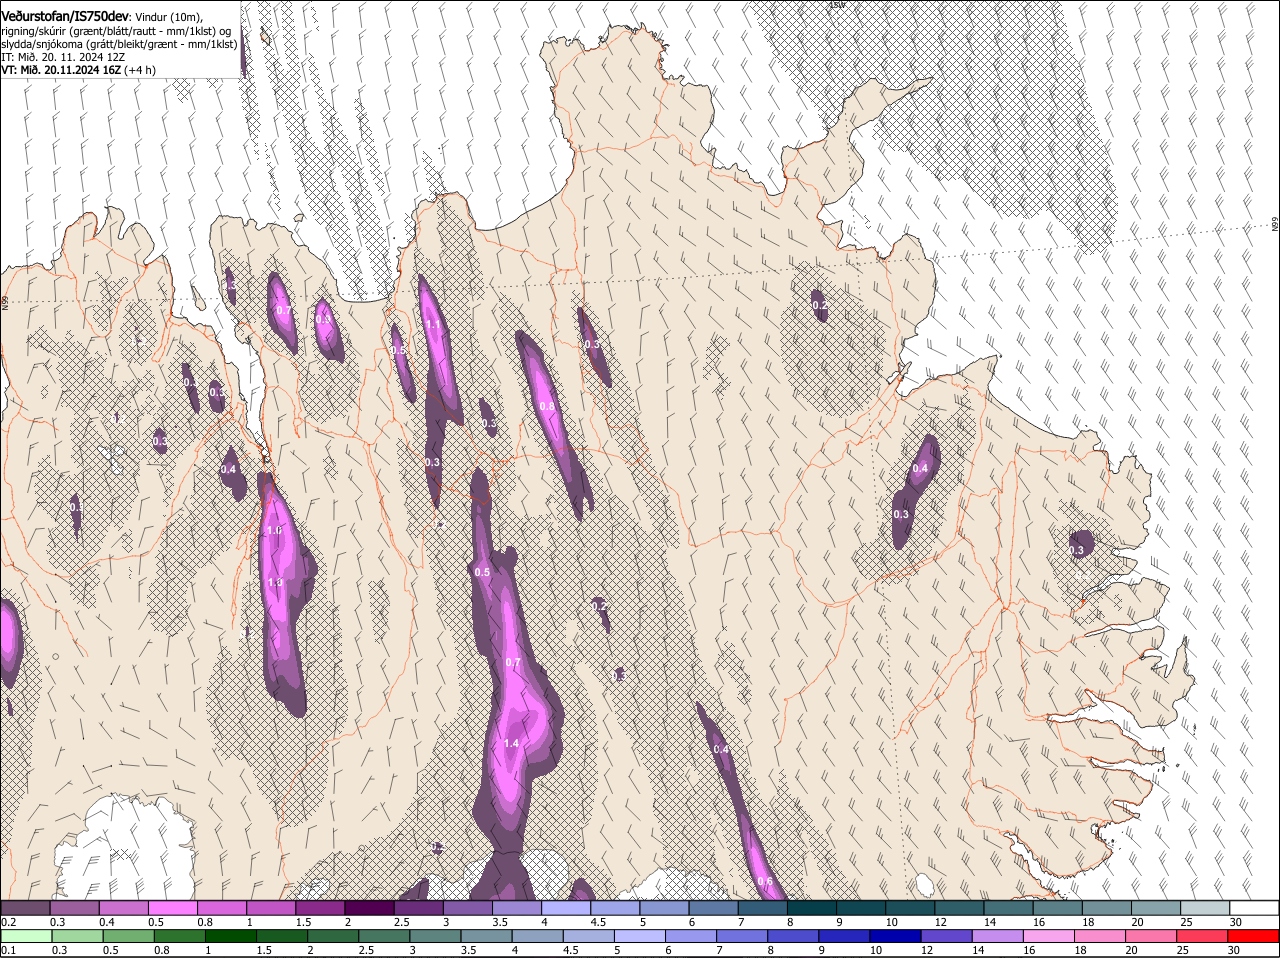1280x958 pixels.
Task: Click the 0.2 label of the upper legend
Action: pos(8,922)
